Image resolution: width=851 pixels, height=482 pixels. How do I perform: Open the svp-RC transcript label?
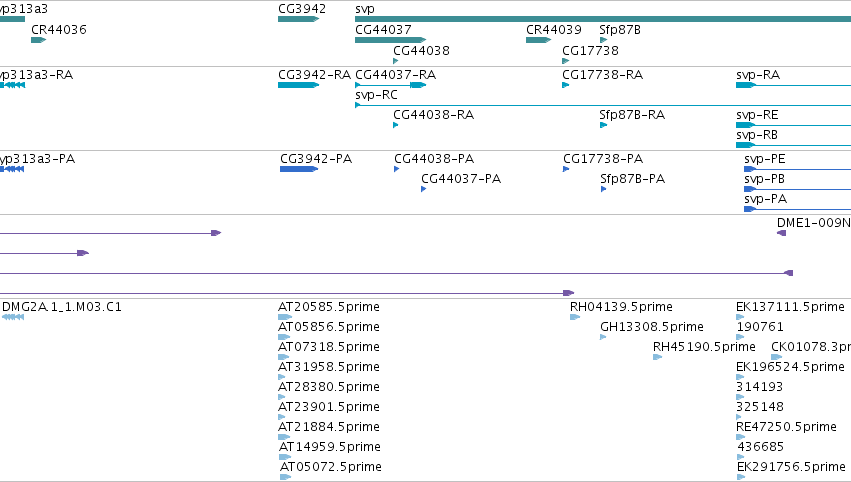click(x=376, y=94)
